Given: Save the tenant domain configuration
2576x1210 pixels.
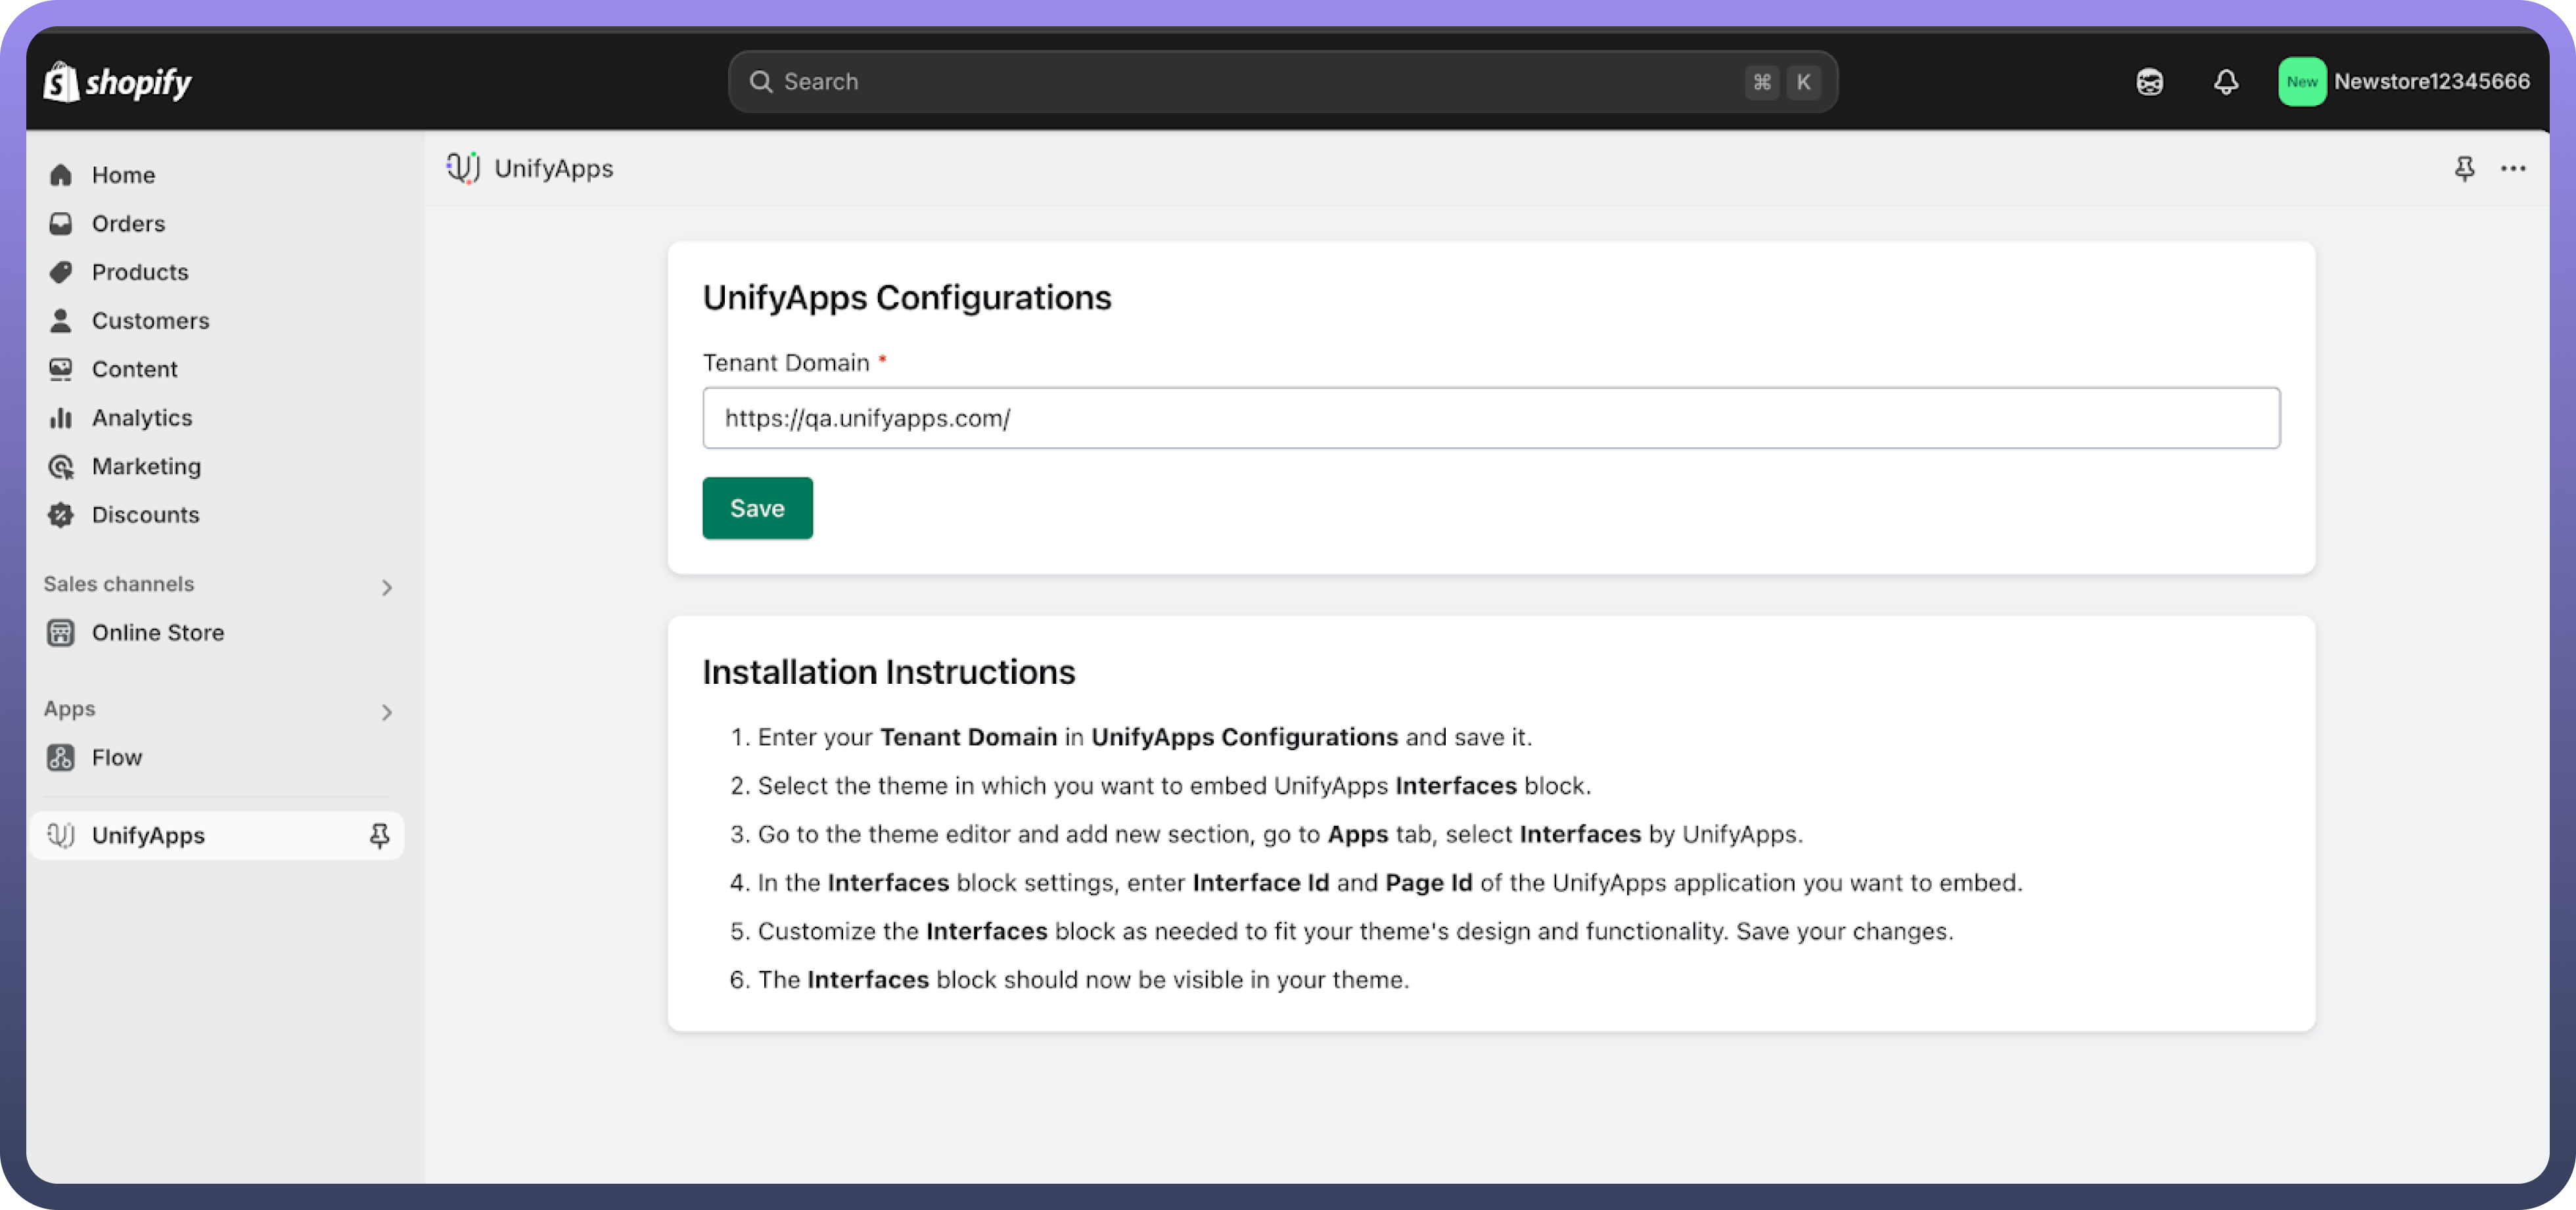Looking at the screenshot, I should point(757,508).
